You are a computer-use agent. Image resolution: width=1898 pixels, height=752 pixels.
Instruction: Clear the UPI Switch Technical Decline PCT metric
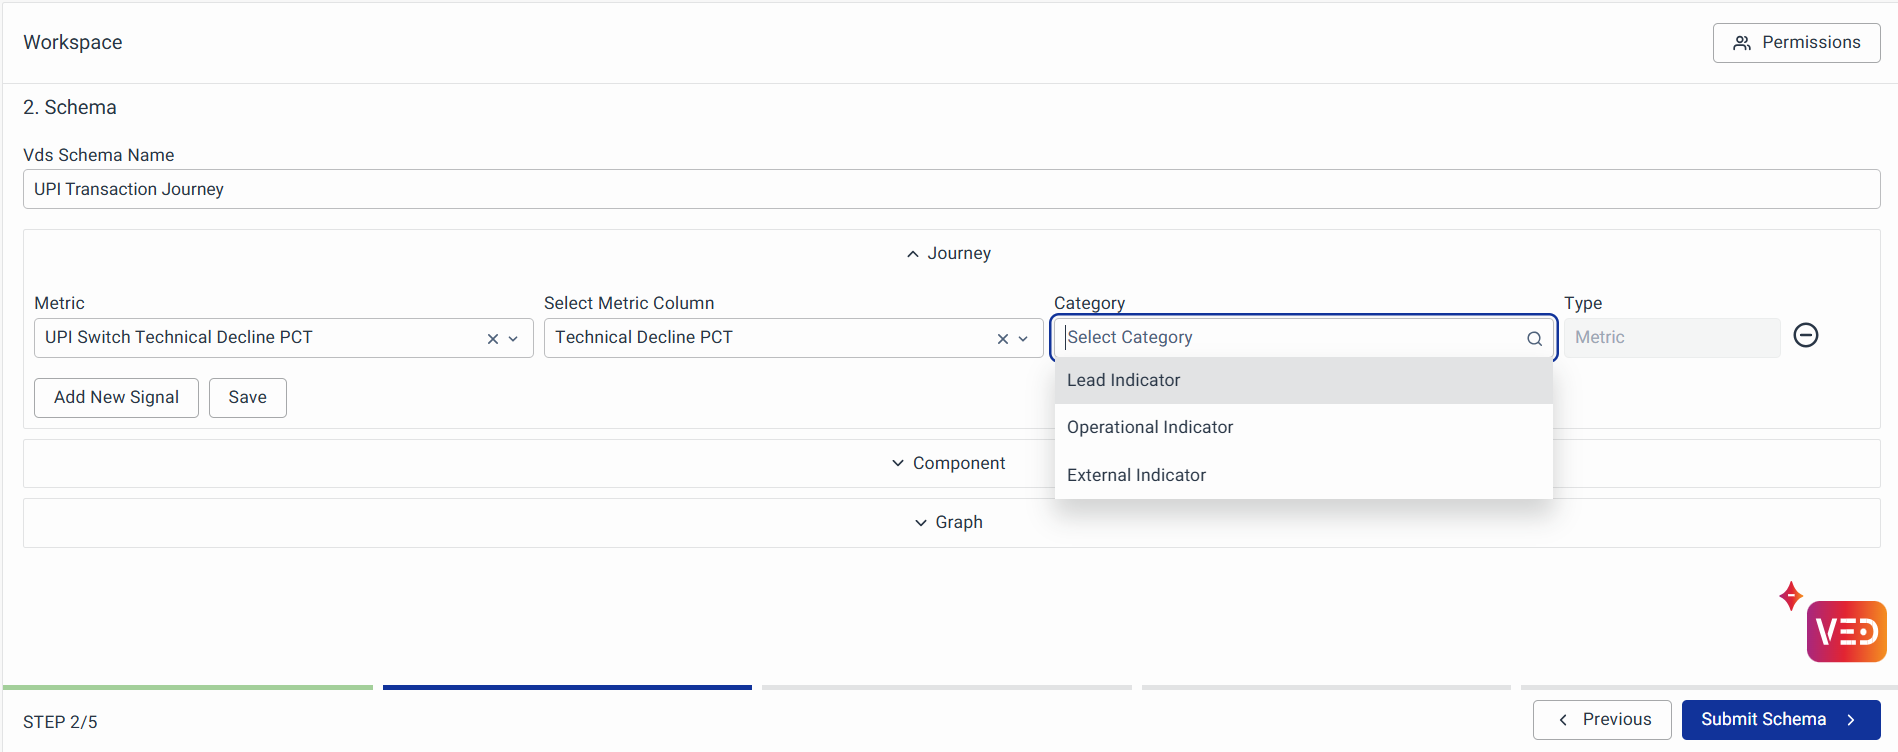[x=493, y=339]
